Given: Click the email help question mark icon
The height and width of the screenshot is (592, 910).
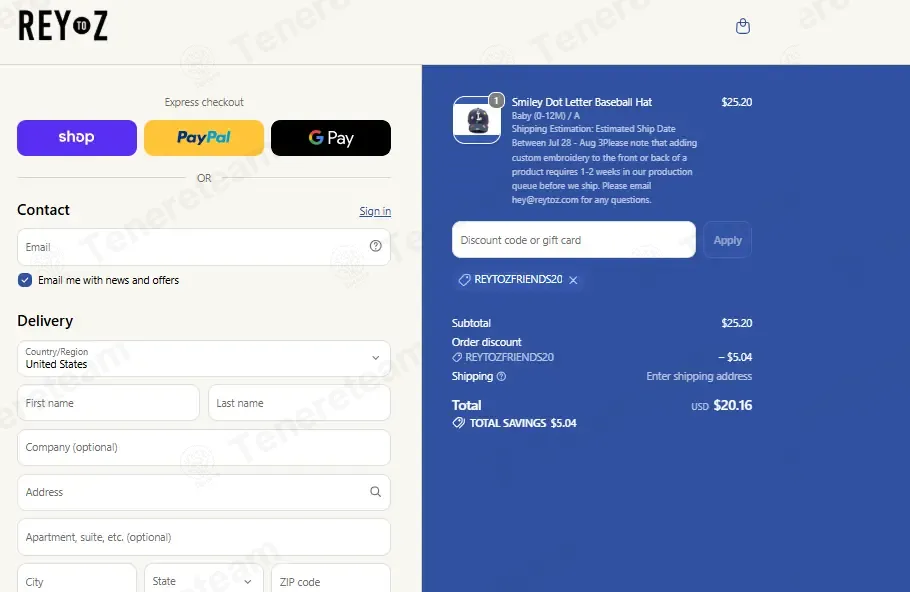Looking at the screenshot, I should click(375, 246).
